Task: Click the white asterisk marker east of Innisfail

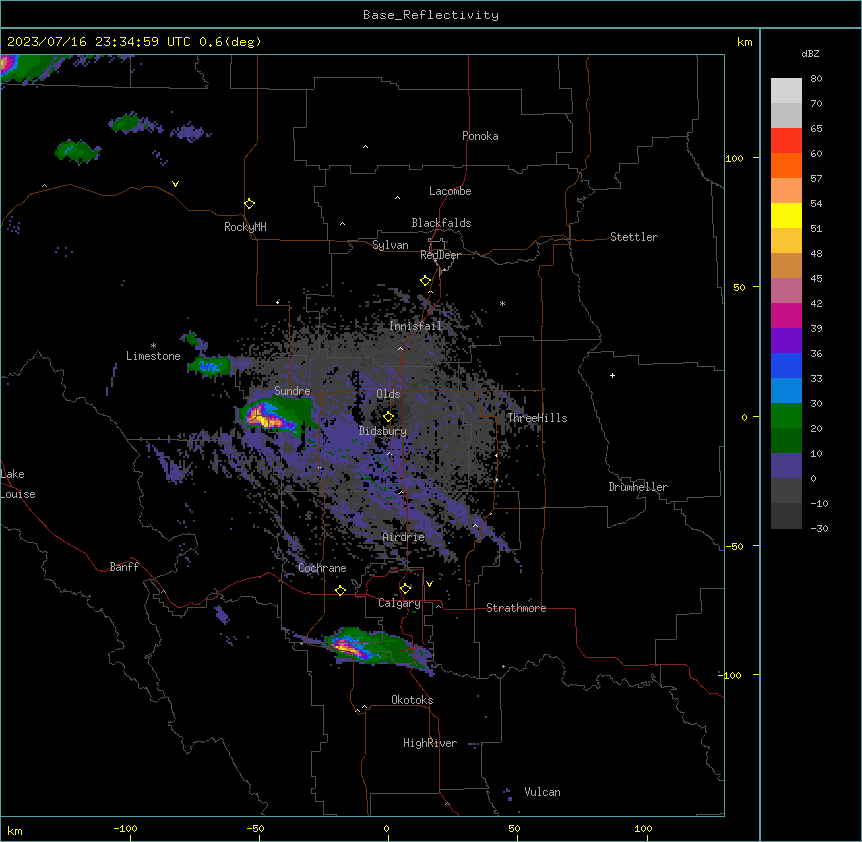Action: coord(502,304)
